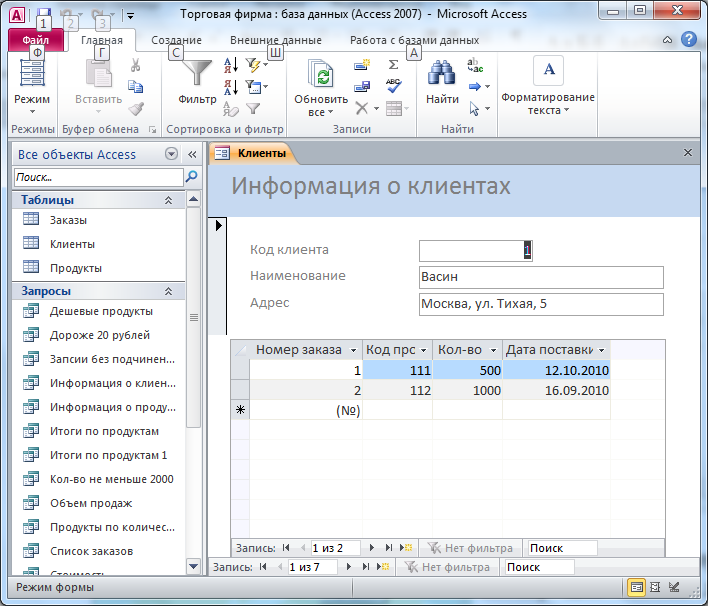The image size is (708, 606).
Task: Open Работа с базами данных tab
Action: coord(415,40)
